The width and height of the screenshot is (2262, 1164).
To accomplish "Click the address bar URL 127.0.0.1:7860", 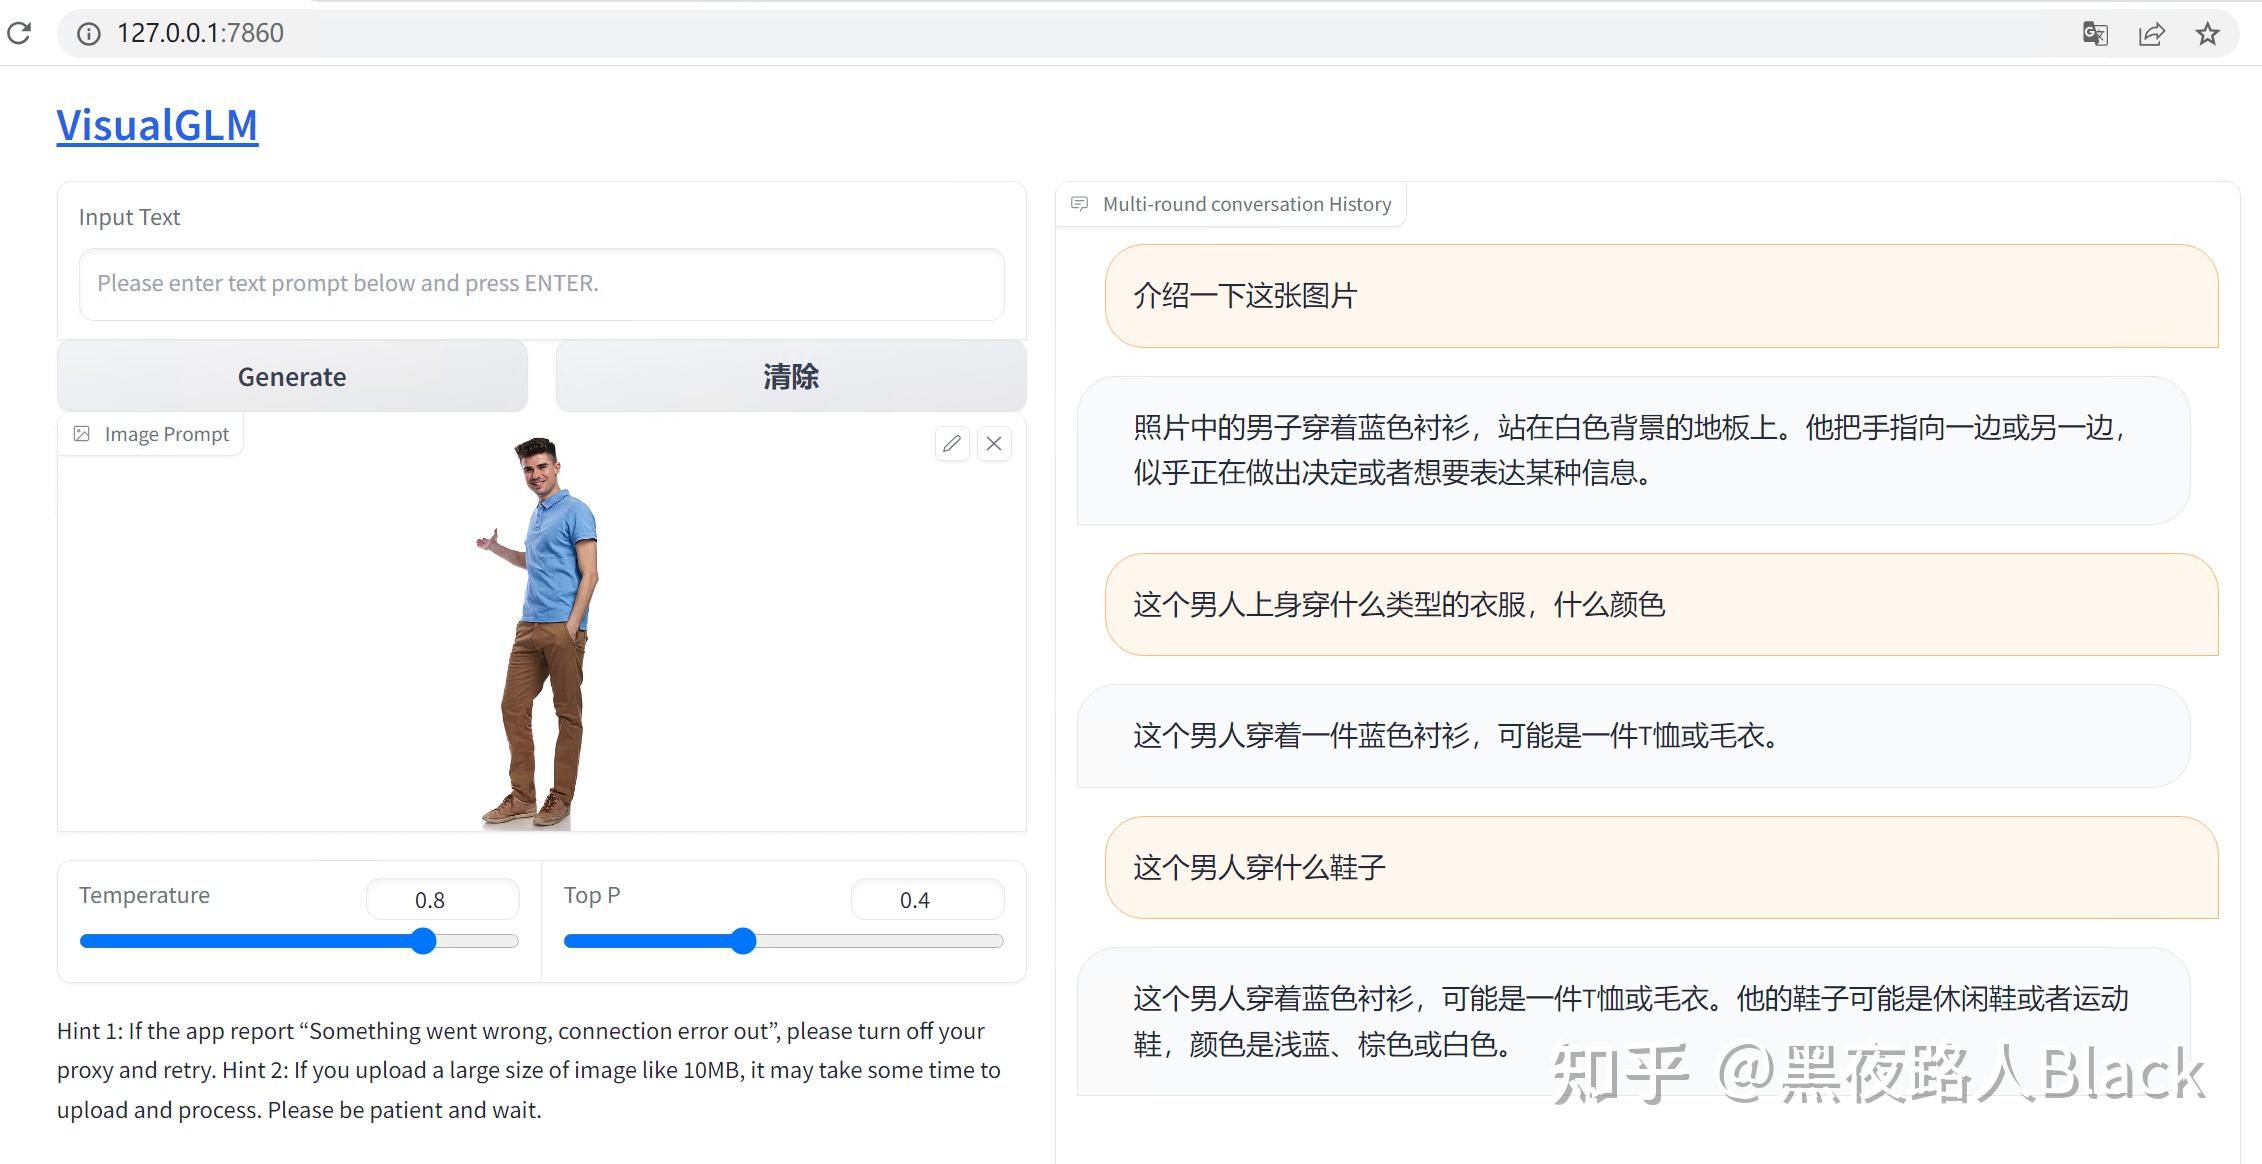I will tap(200, 33).
